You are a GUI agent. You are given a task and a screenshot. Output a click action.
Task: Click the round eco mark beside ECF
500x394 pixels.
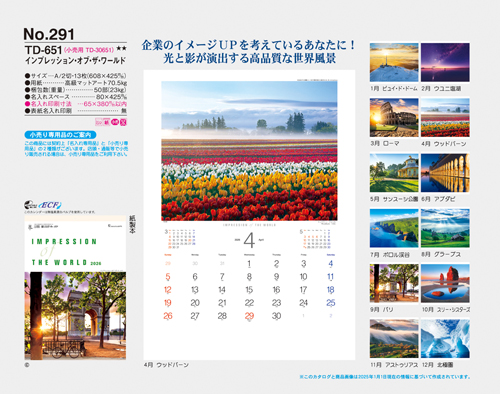pos(30,205)
